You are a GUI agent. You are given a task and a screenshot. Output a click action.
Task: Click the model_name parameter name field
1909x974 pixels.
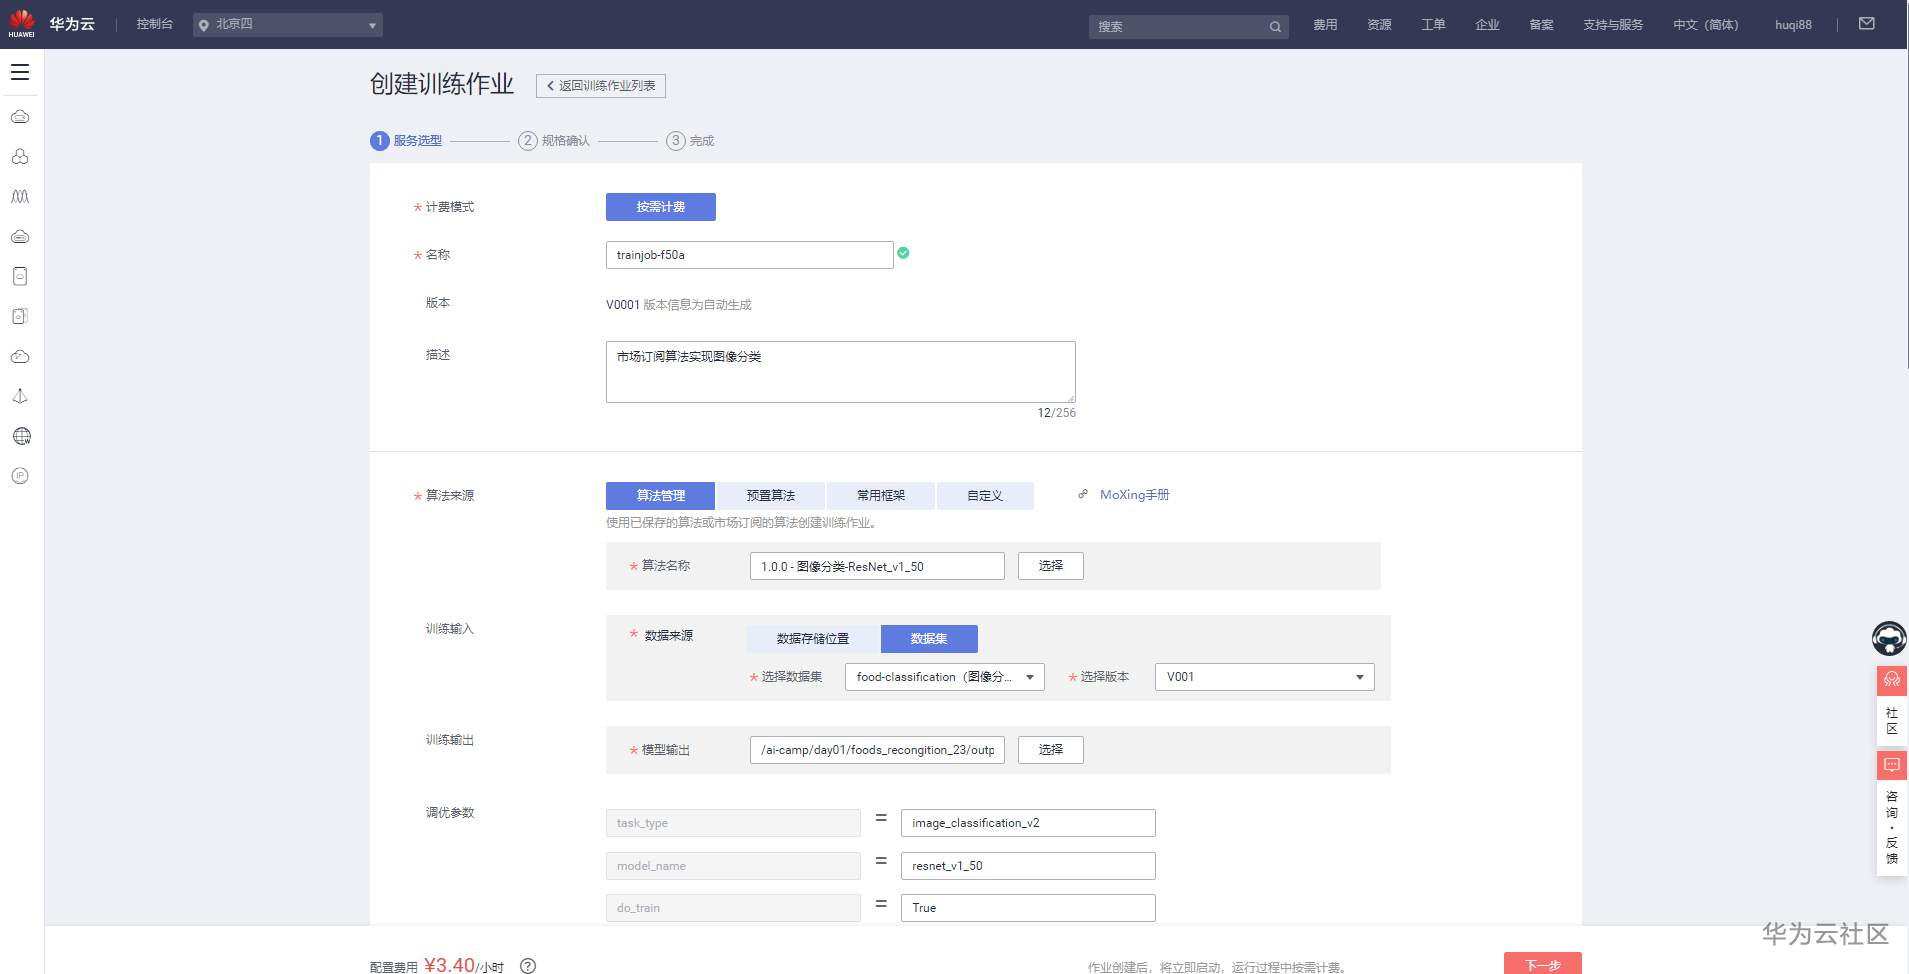coord(733,866)
